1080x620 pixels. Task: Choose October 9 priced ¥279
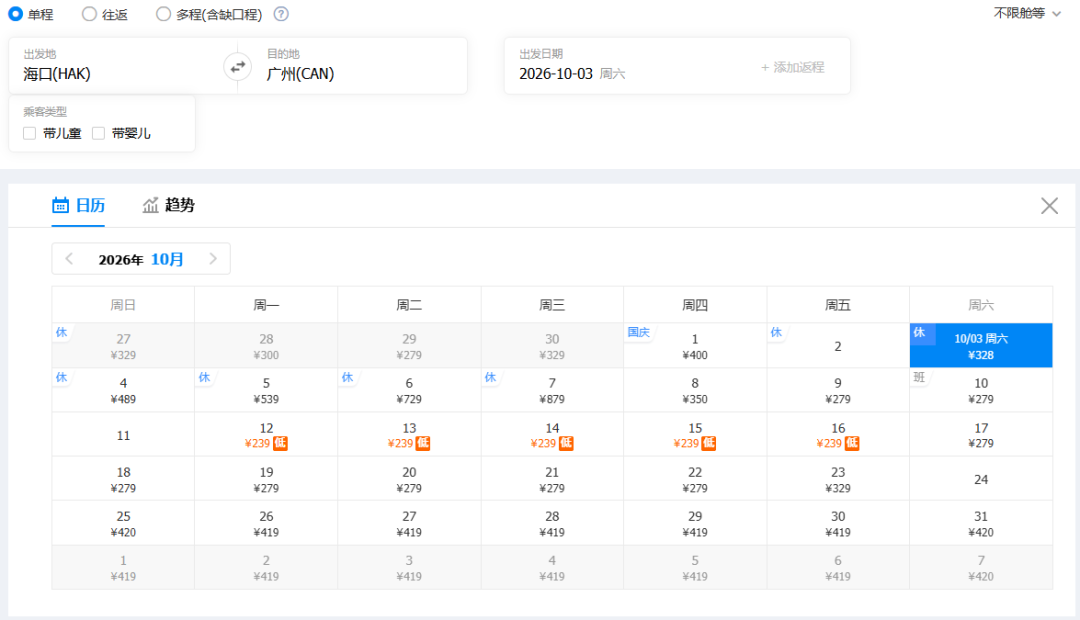838,390
